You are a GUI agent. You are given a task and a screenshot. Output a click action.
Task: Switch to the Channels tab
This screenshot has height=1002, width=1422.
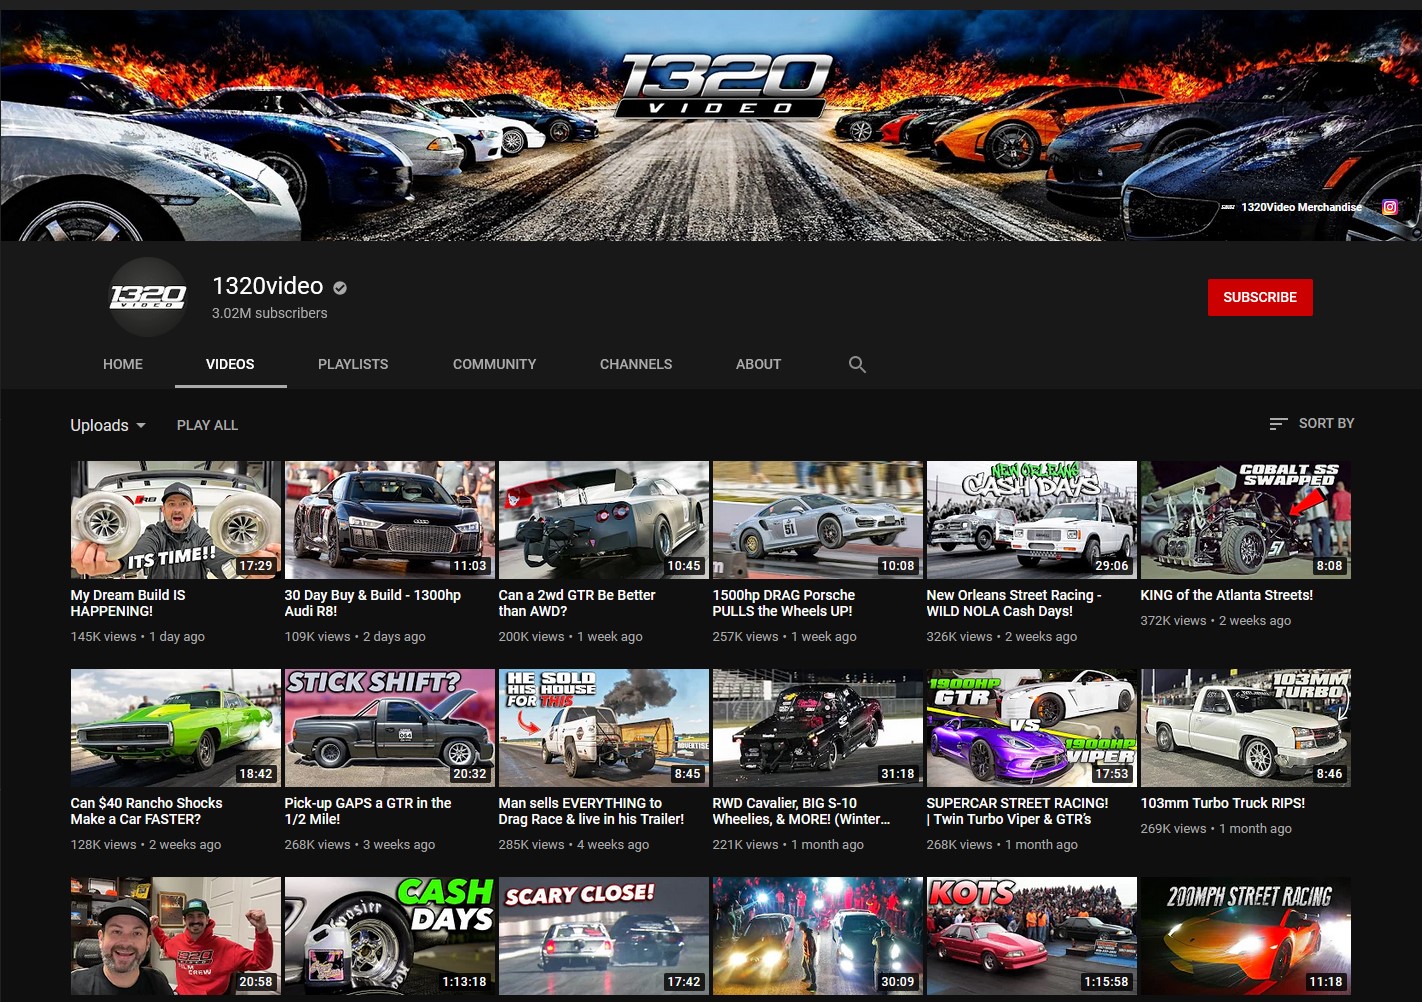tap(636, 364)
